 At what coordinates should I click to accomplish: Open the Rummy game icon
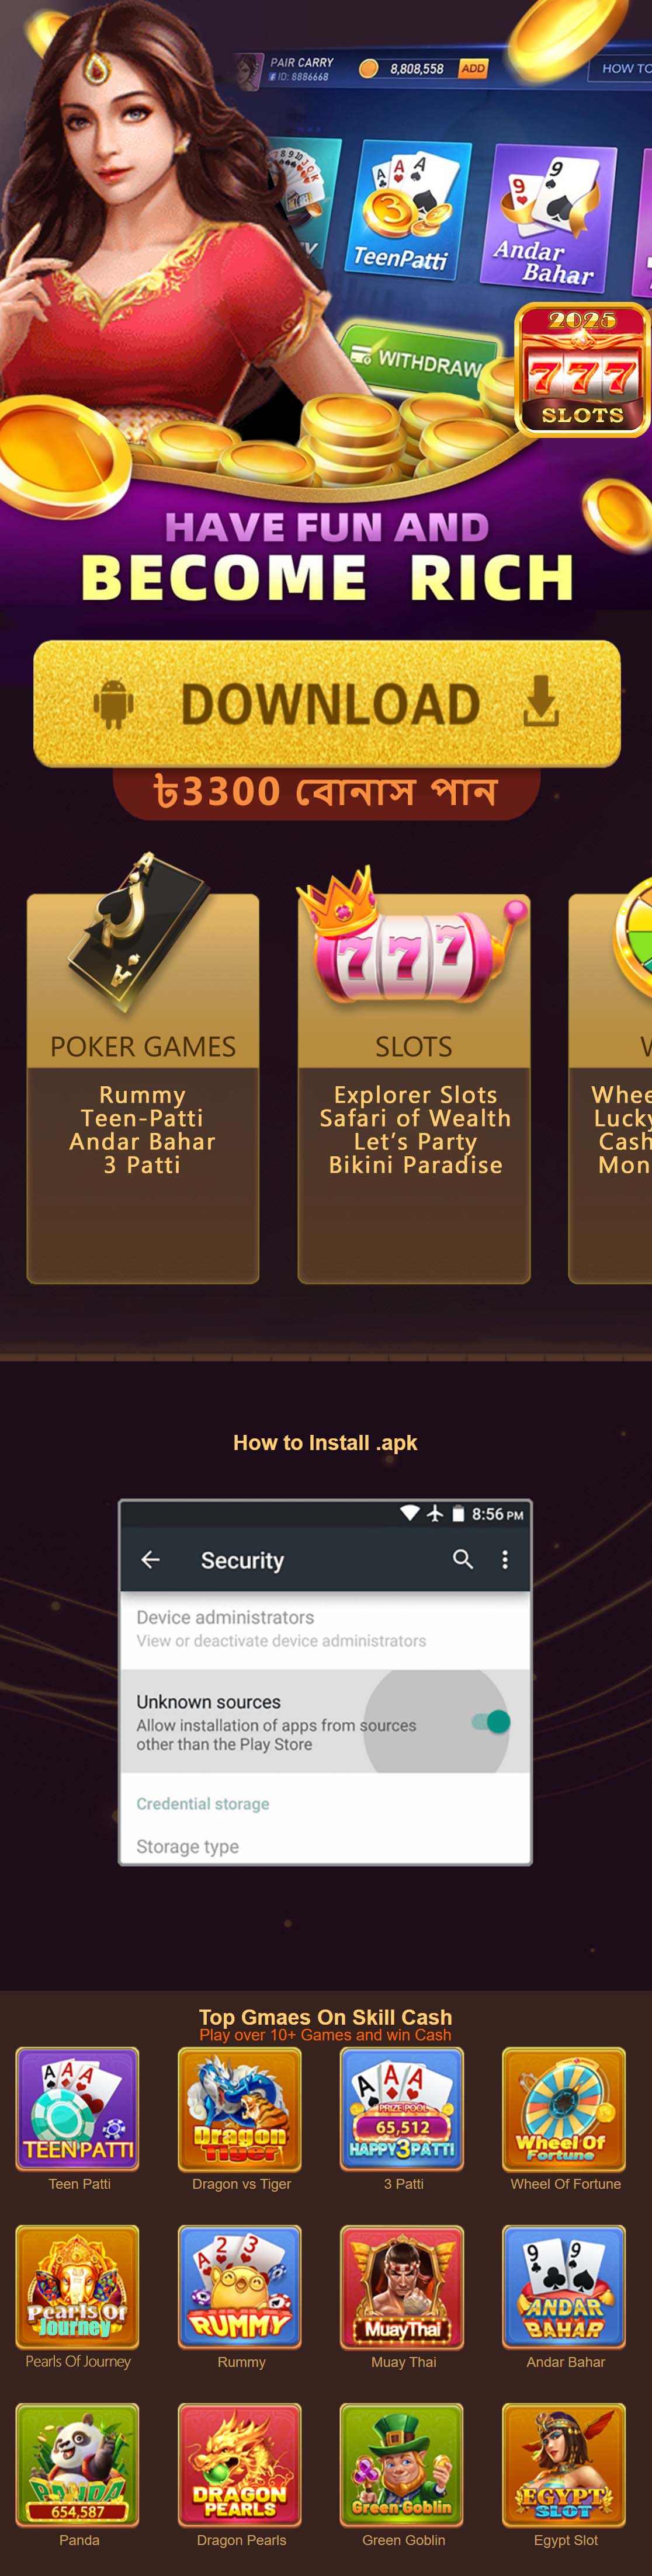tap(240, 2286)
